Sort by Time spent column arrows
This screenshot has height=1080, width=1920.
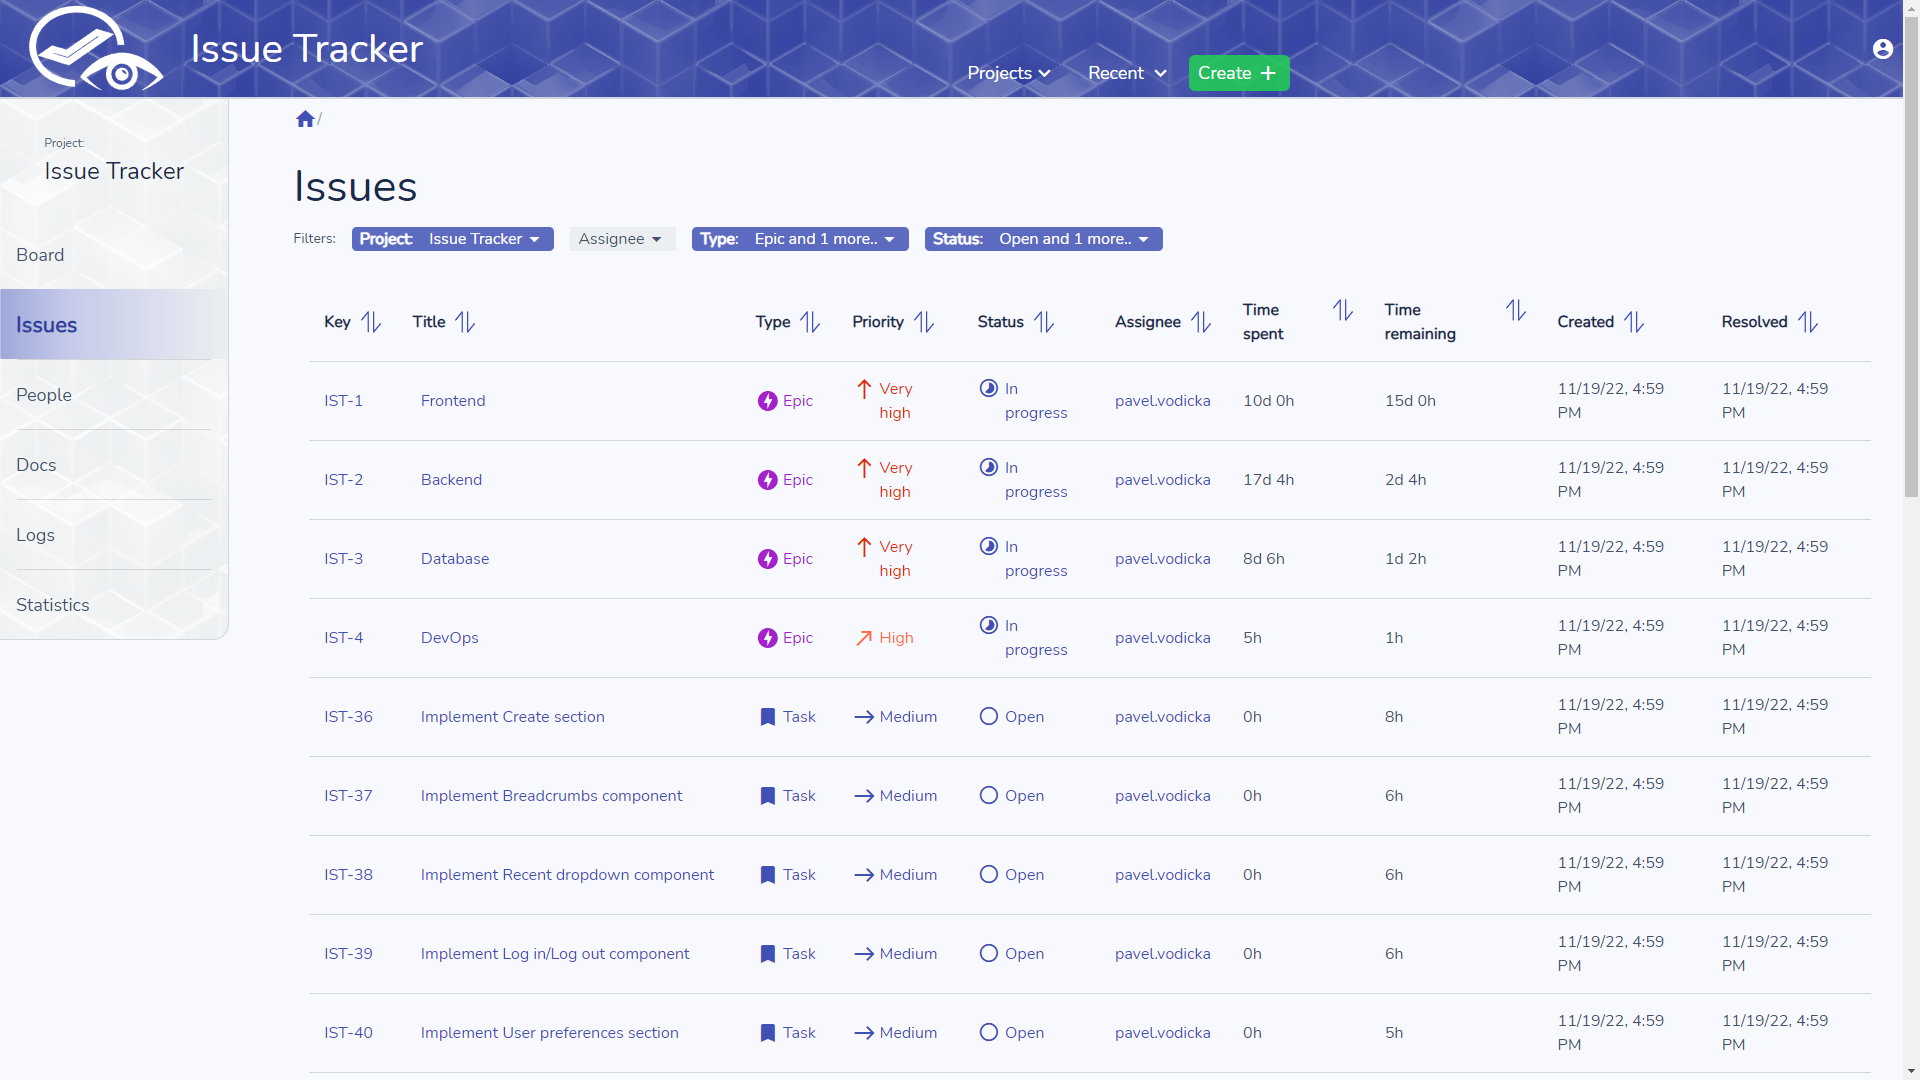coord(1342,311)
